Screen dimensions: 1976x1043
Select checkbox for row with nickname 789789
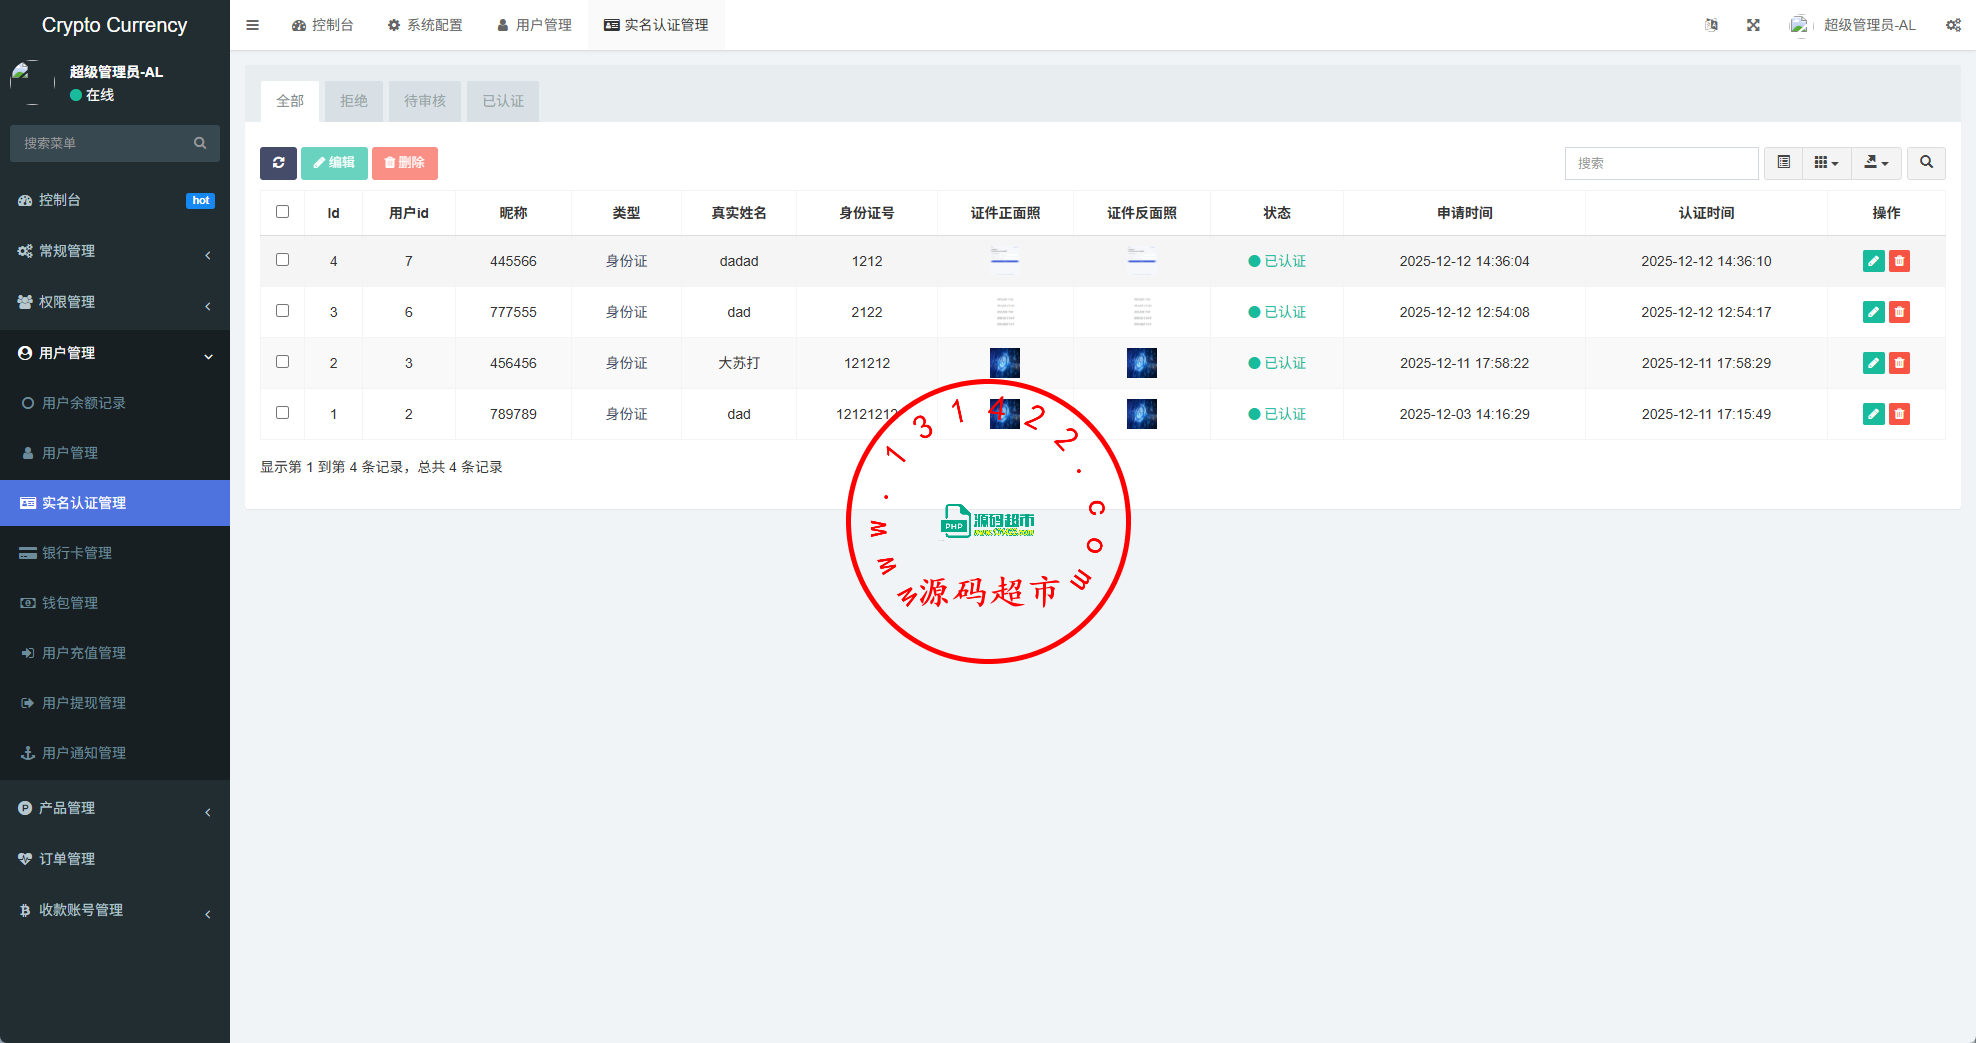pos(282,413)
